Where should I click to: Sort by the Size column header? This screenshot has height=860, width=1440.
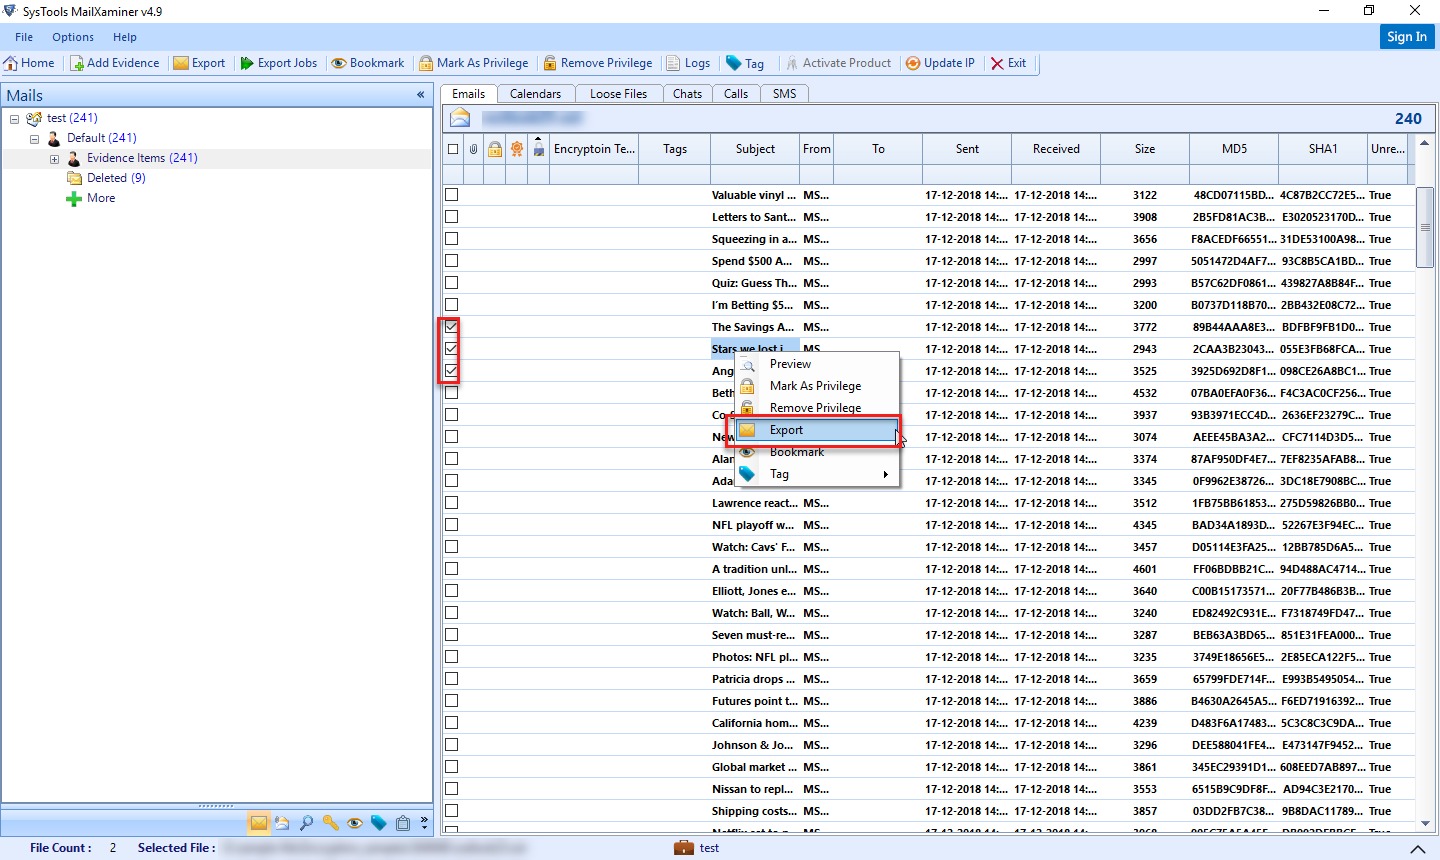coord(1145,149)
